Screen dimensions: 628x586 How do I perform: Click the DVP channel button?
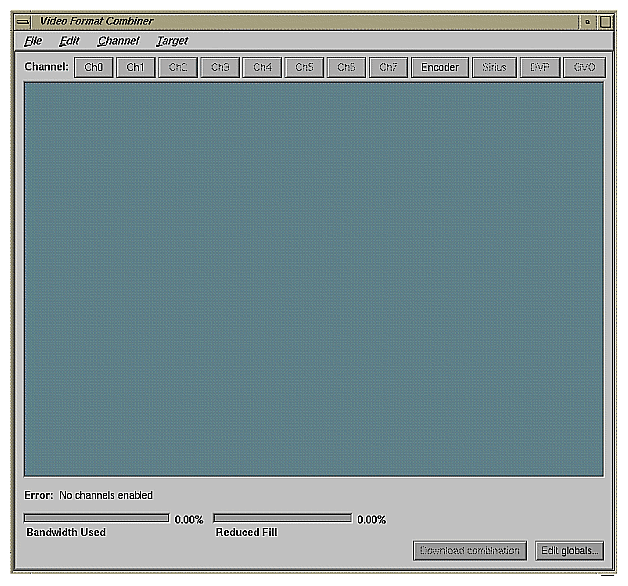539,67
